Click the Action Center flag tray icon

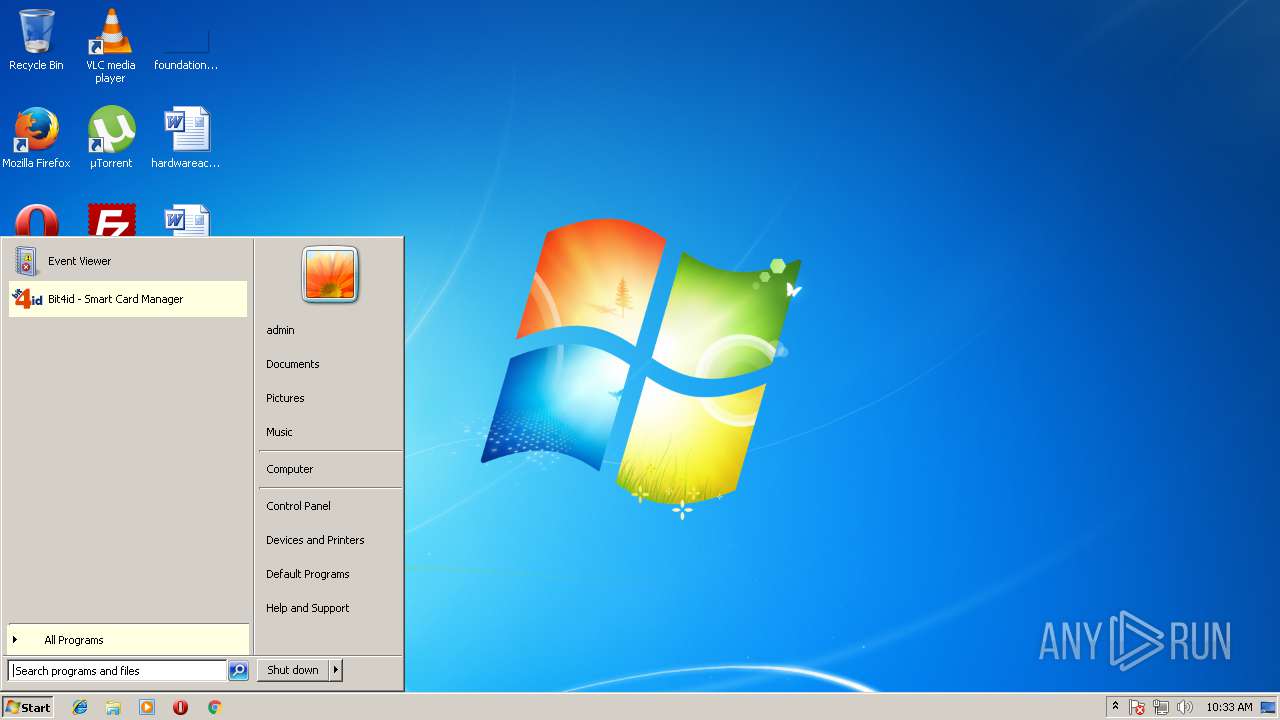(1137, 707)
